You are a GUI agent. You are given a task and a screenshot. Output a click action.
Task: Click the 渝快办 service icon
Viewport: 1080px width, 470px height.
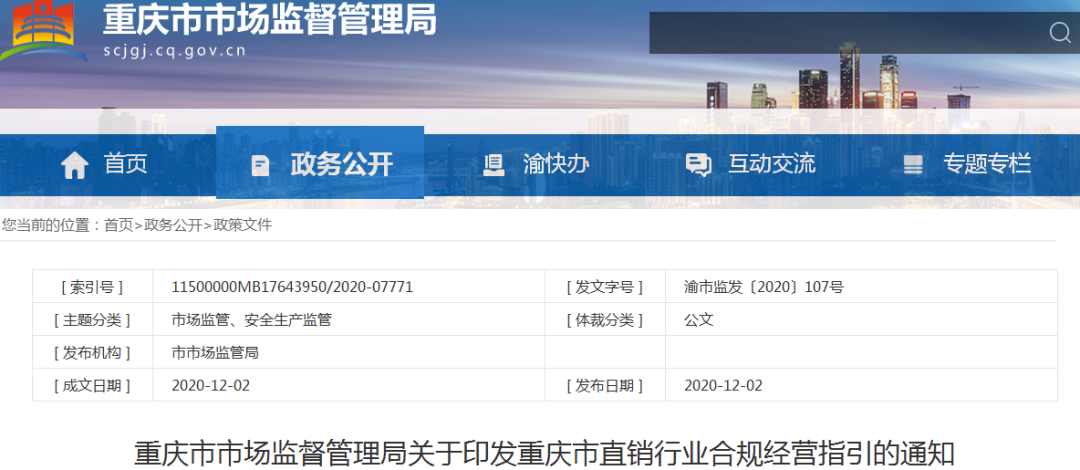point(493,165)
